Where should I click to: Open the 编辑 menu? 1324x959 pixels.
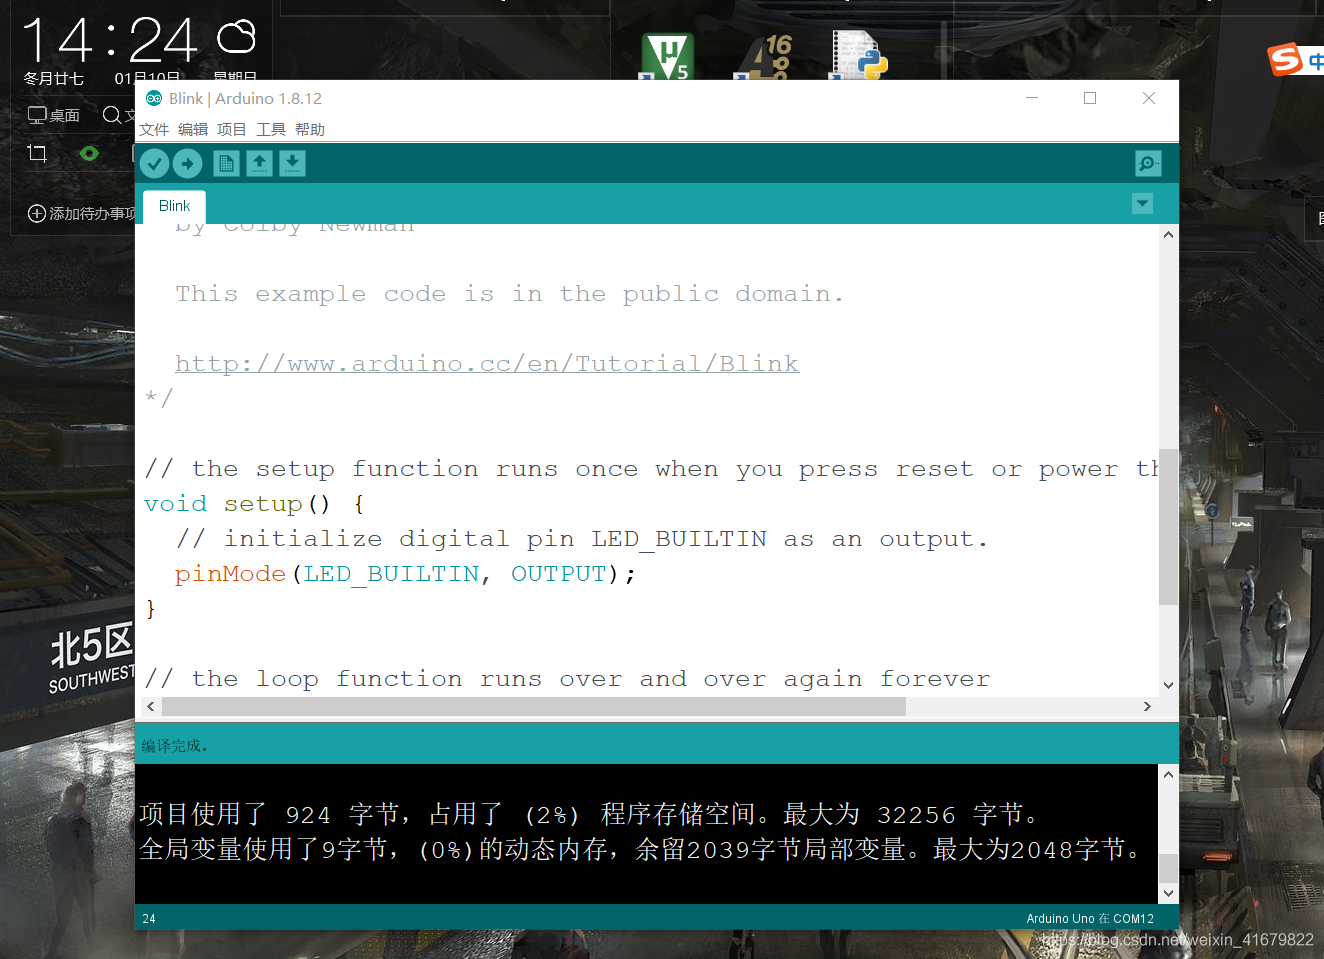(193, 129)
